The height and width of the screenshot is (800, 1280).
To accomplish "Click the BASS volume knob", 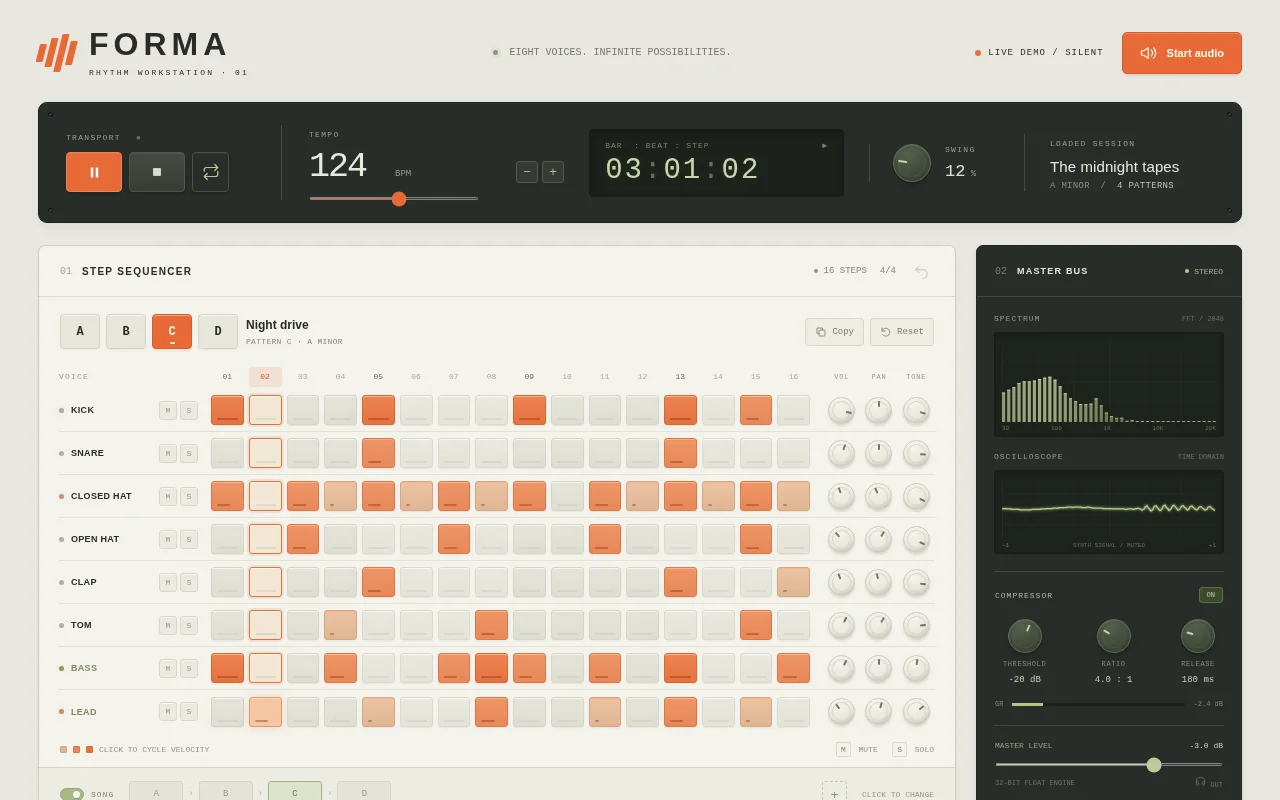I will [841, 668].
